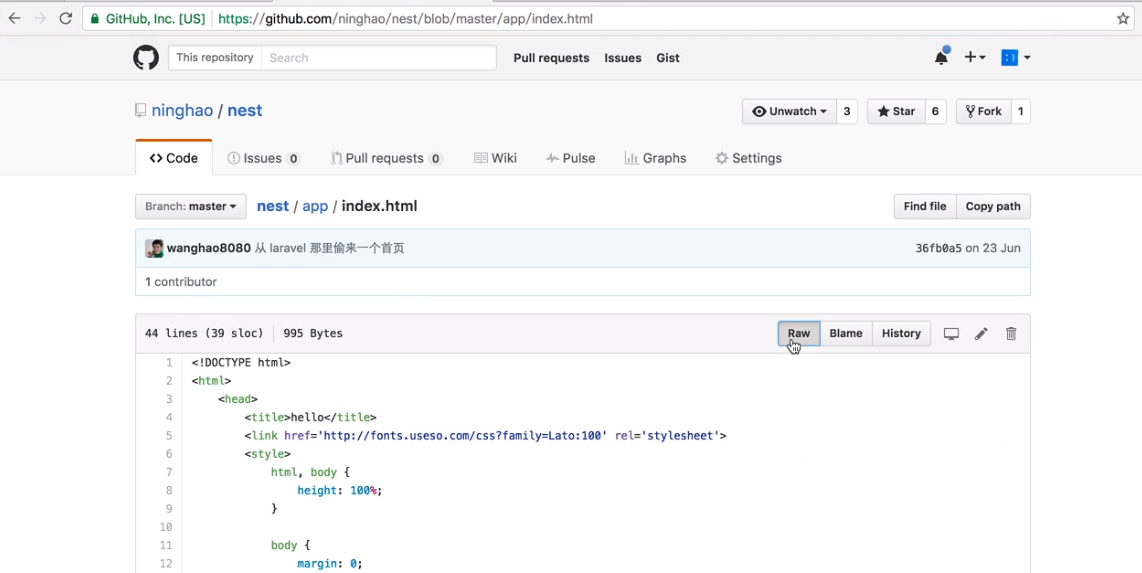Open Blame view
1142x573 pixels.
tap(846, 333)
